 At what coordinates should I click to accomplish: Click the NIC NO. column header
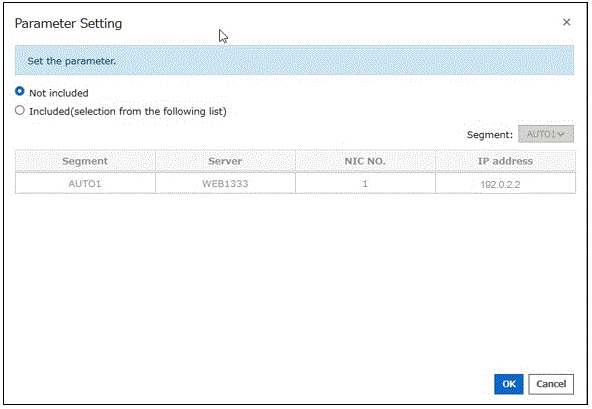click(365, 161)
